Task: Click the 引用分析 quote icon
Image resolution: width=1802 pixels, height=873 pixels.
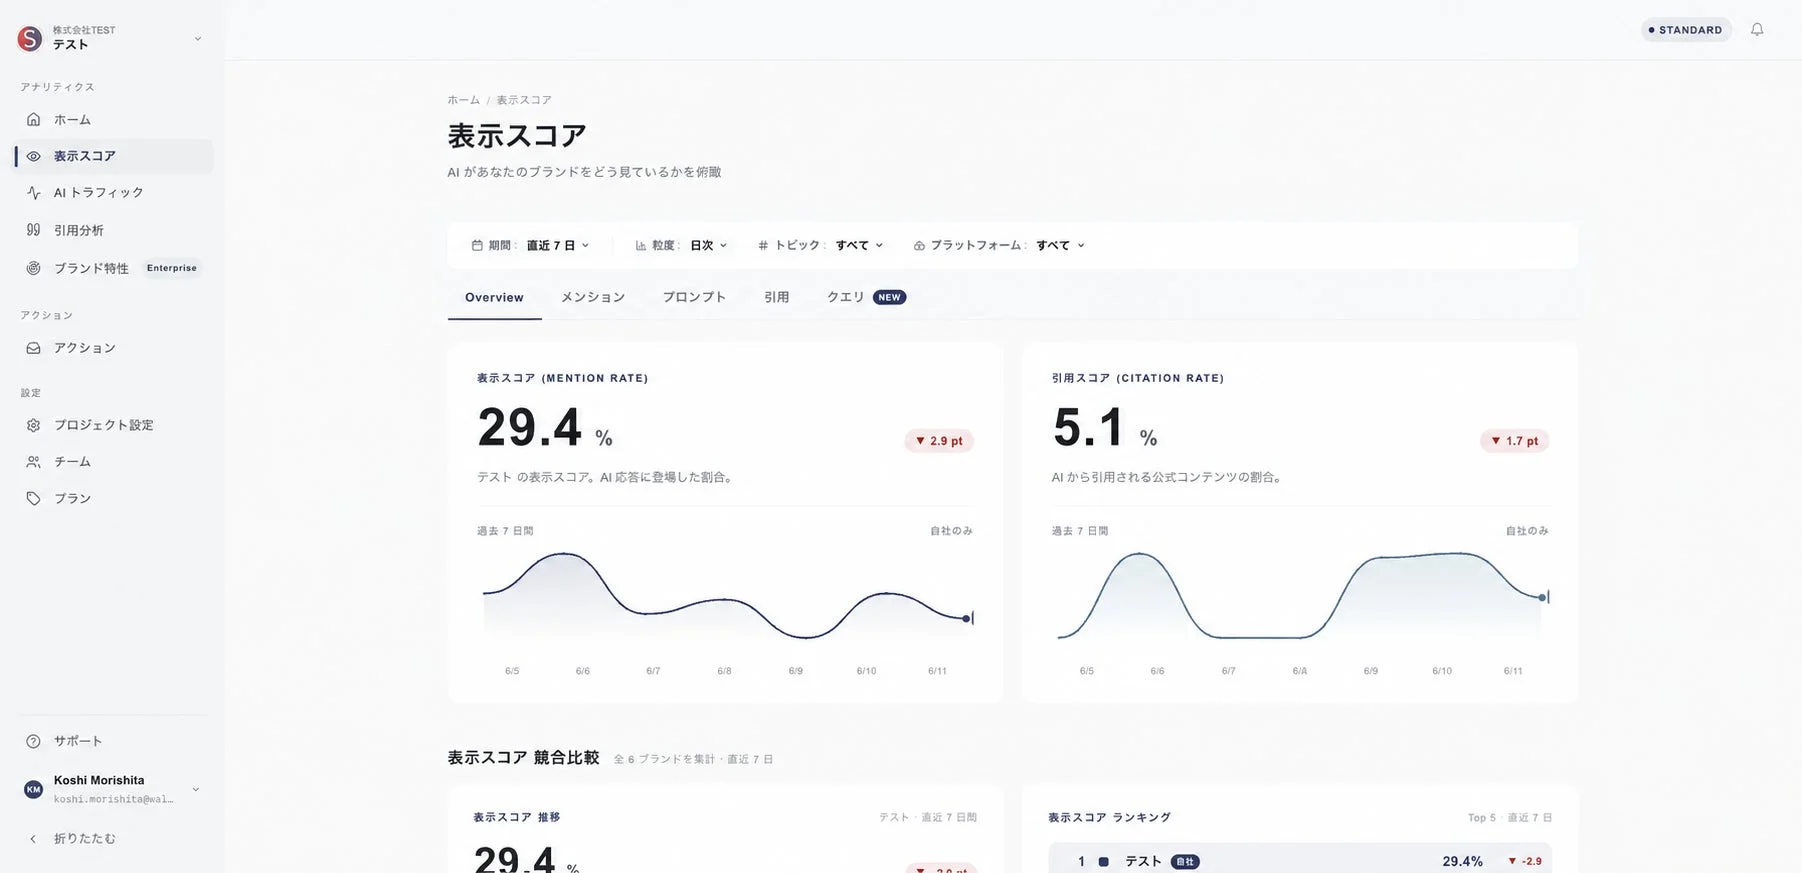Action: tap(33, 230)
